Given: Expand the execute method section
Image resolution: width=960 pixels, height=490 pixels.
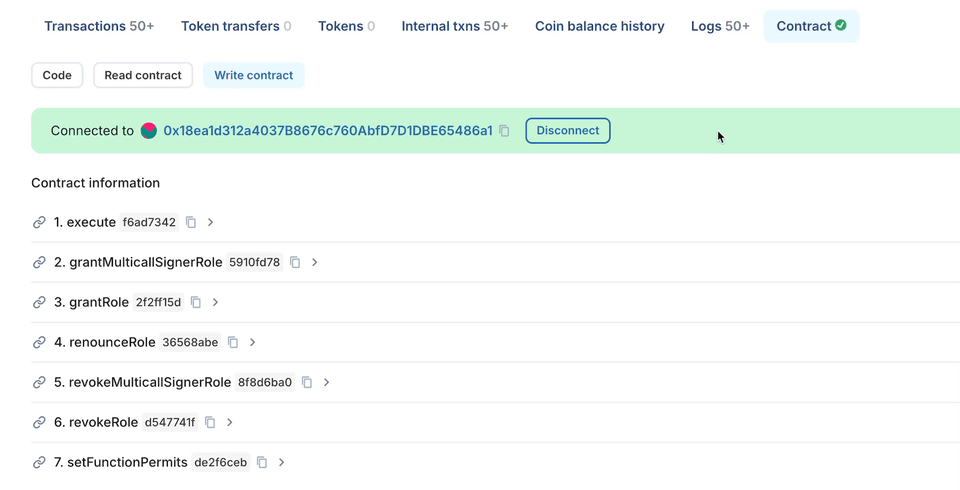Looking at the screenshot, I should pos(211,222).
